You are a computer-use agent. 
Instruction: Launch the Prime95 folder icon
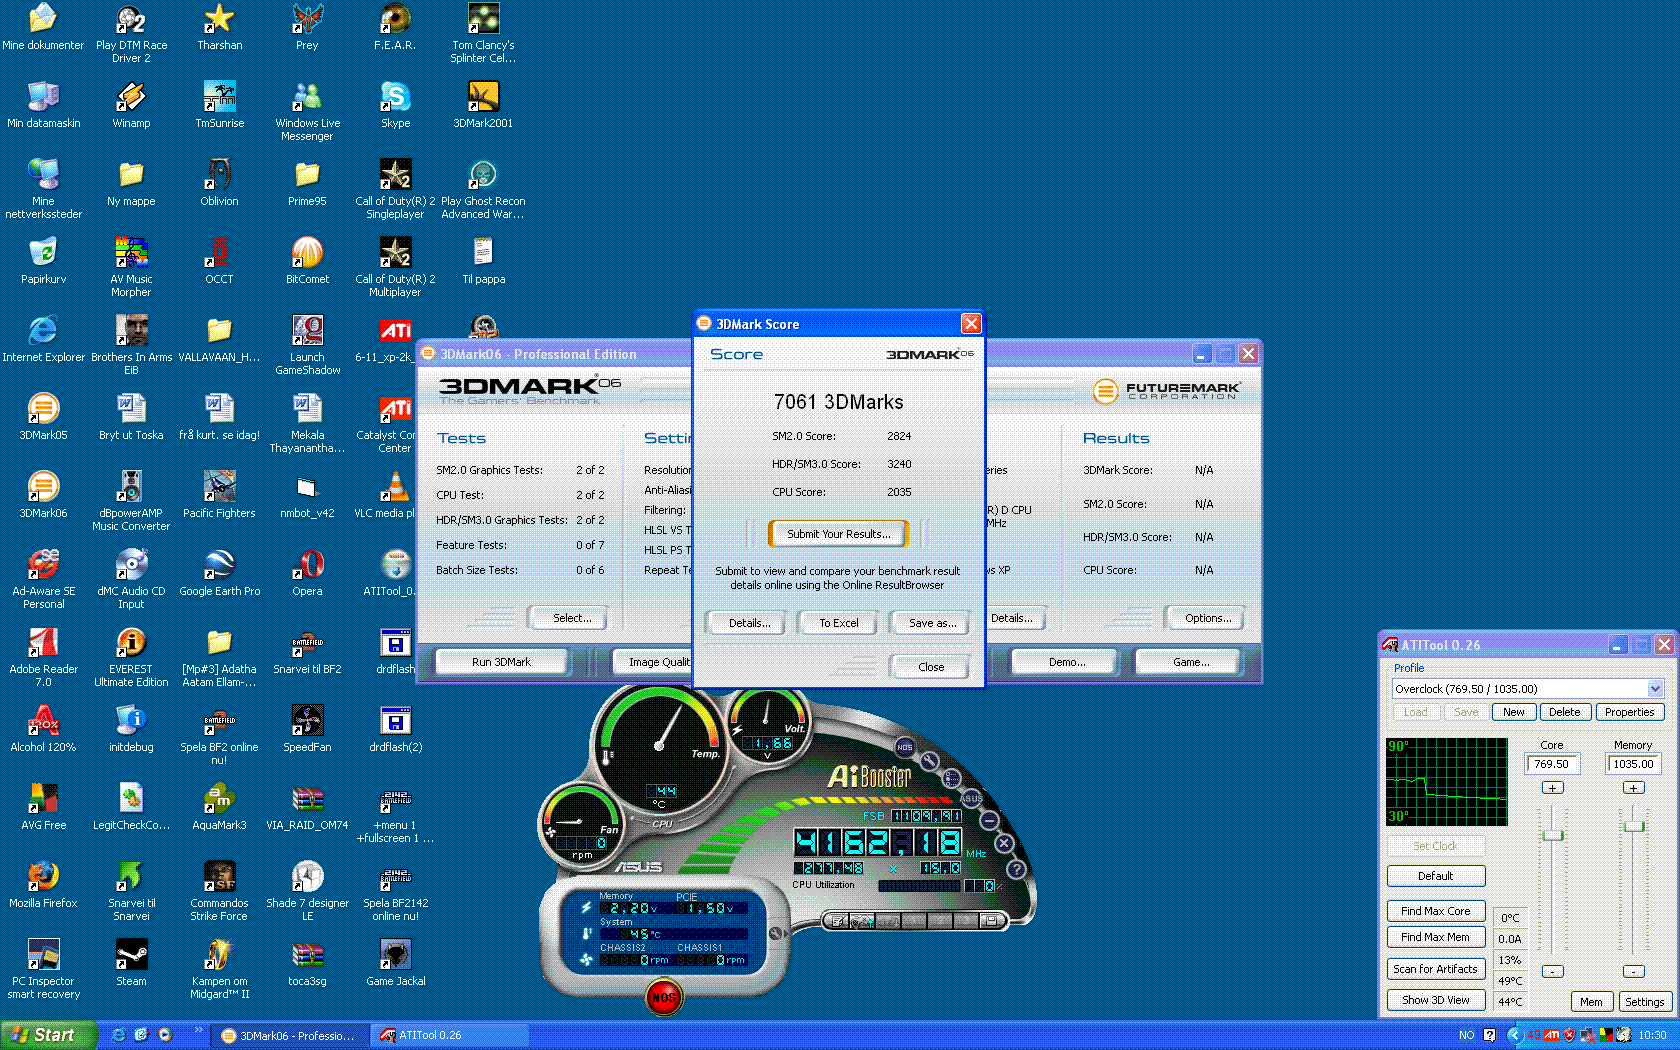click(x=307, y=183)
